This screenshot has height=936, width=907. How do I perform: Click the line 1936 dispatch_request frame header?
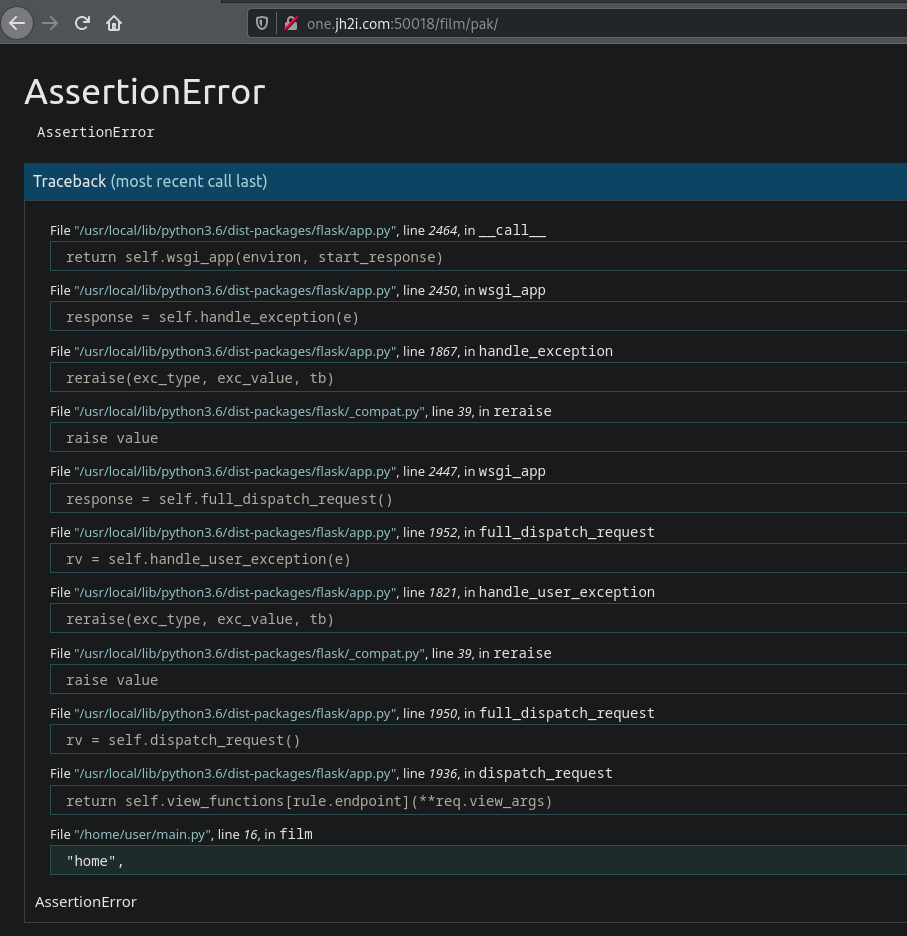pos(331,773)
